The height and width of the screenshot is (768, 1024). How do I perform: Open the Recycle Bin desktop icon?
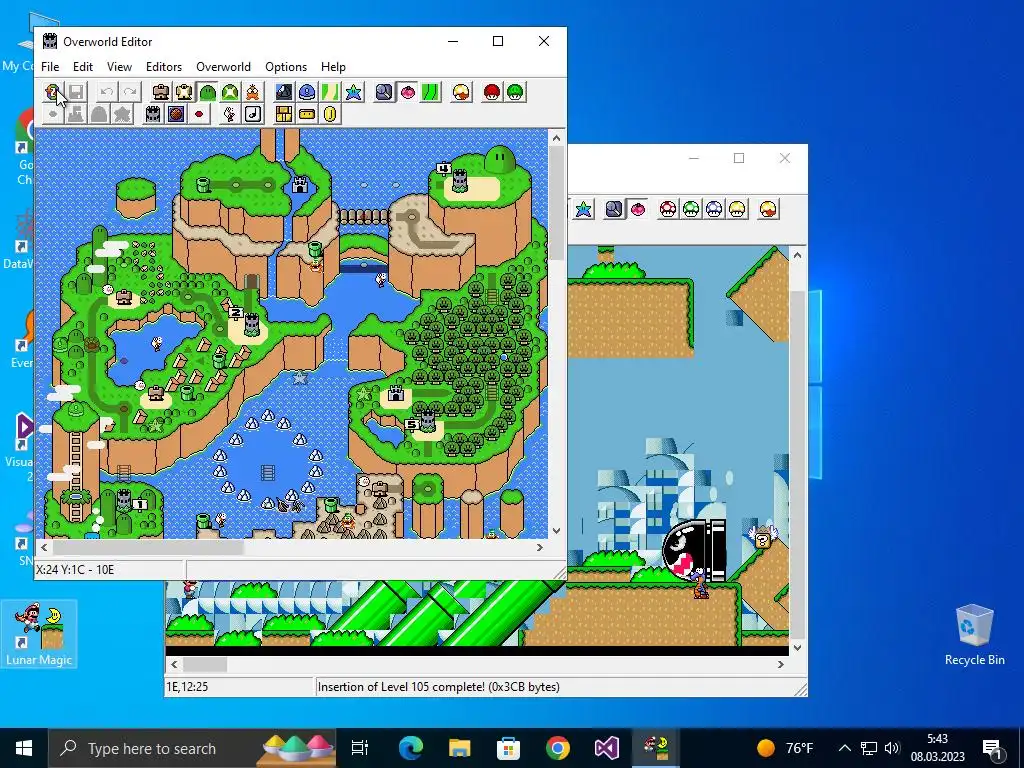pos(974,635)
